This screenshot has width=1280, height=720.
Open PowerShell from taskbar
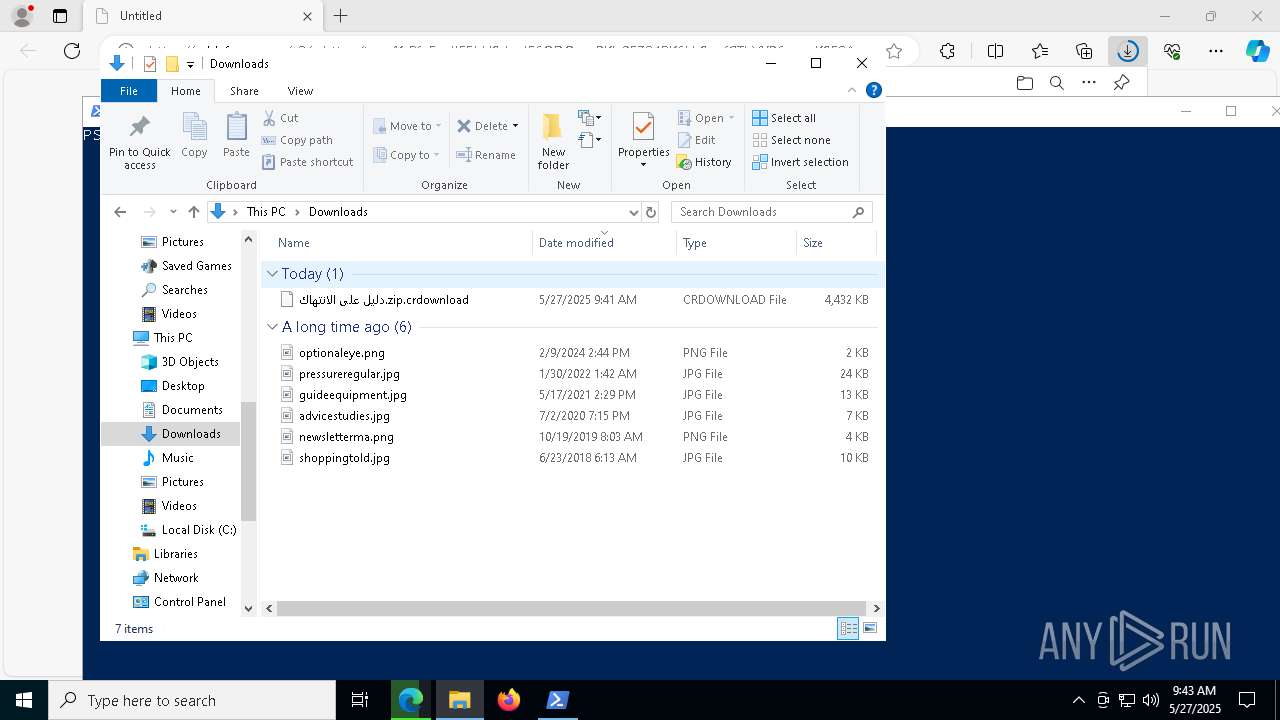point(557,700)
